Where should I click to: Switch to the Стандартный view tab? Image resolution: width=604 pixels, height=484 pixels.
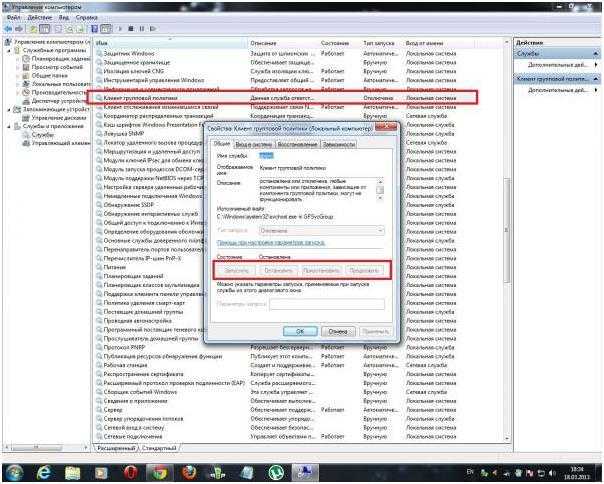[159, 448]
